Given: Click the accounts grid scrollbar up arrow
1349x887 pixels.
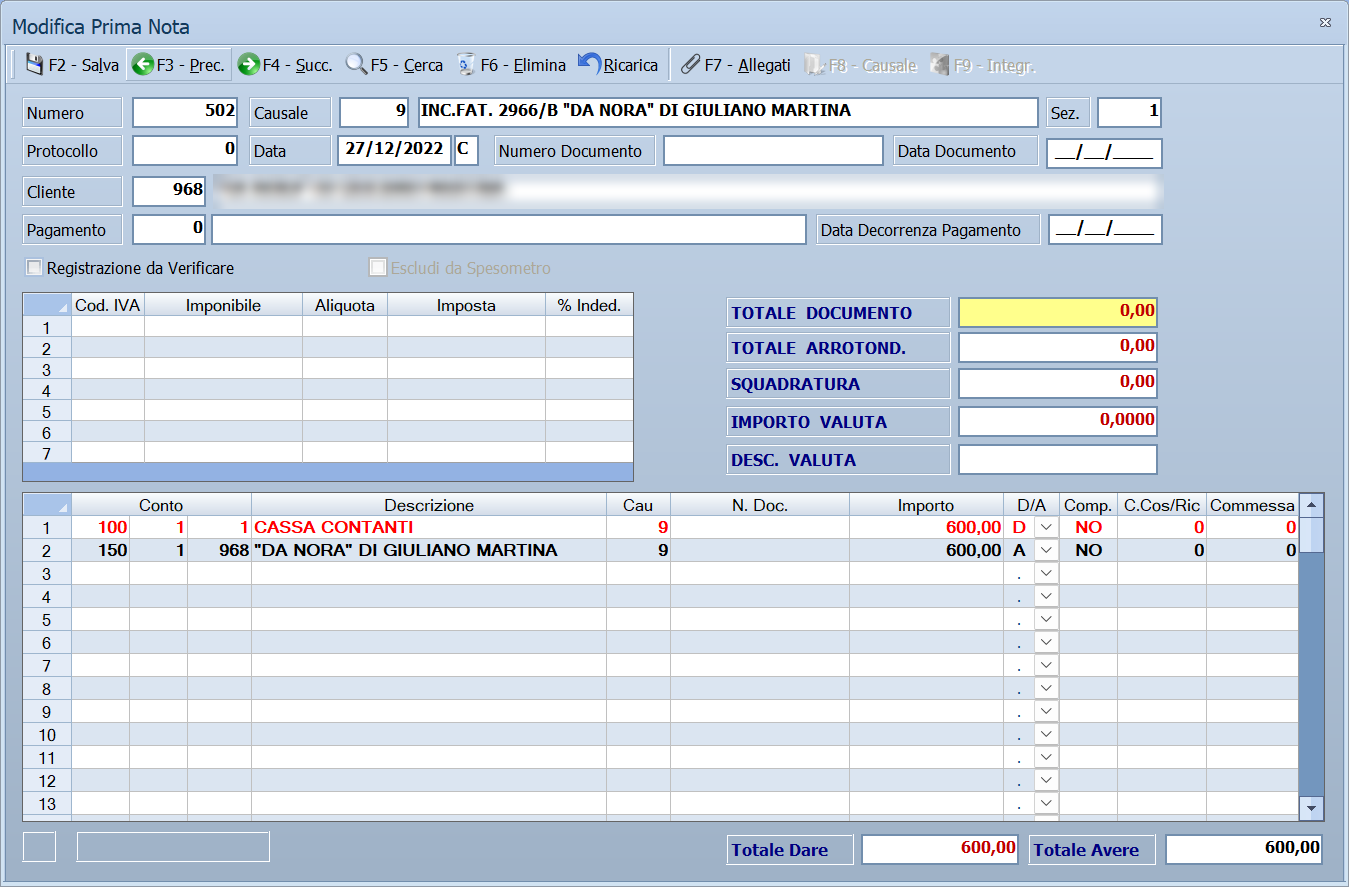Looking at the screenshot, I should (x=1311, y=504).
